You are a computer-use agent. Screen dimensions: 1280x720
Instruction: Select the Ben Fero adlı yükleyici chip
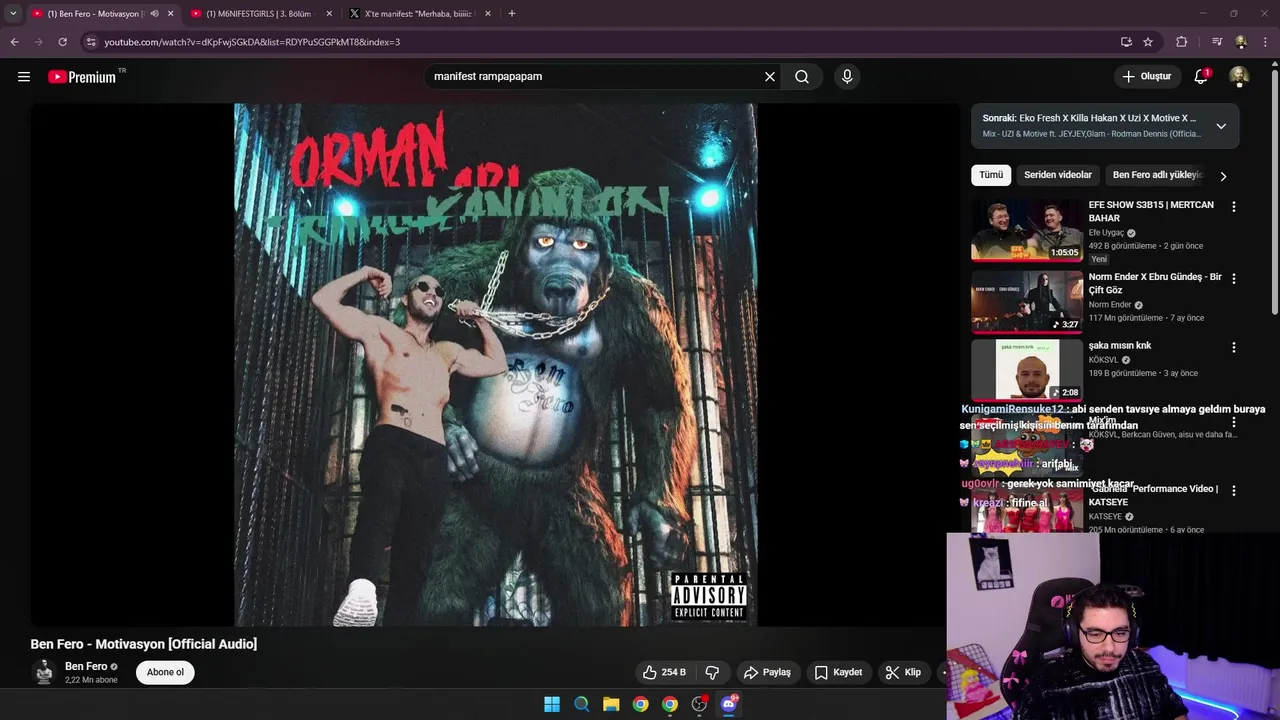[x=1157, y=175]
